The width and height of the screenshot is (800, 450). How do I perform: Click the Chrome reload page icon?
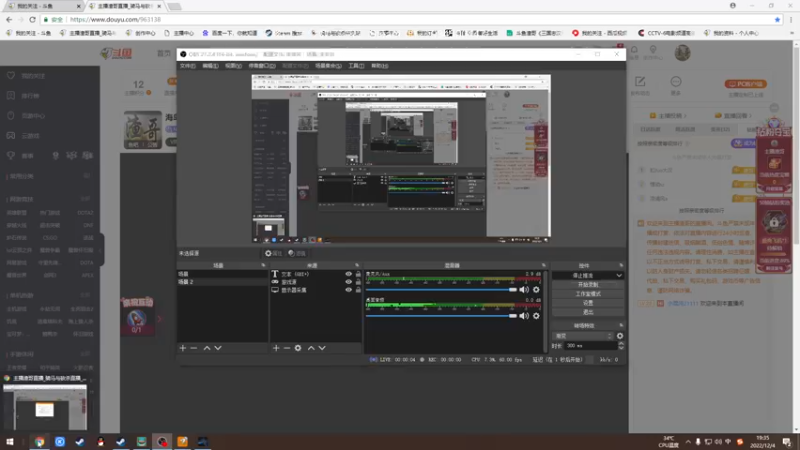point(33,19)
